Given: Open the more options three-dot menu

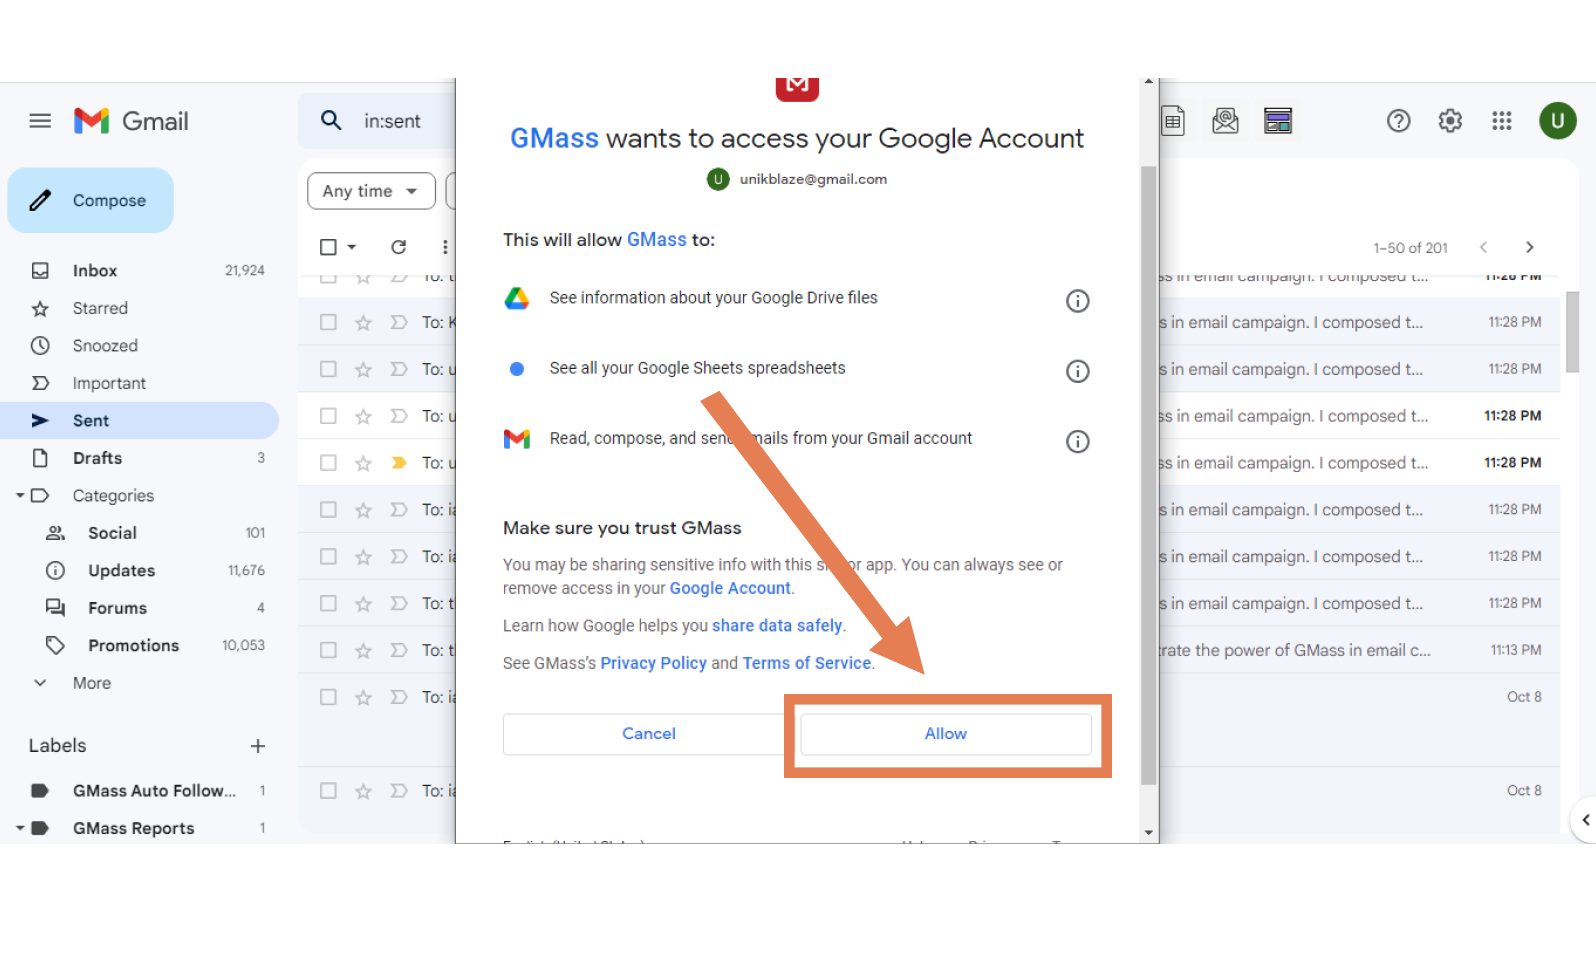Looking at the screenshot, I should pyautogui.click(x=445, y=247).
